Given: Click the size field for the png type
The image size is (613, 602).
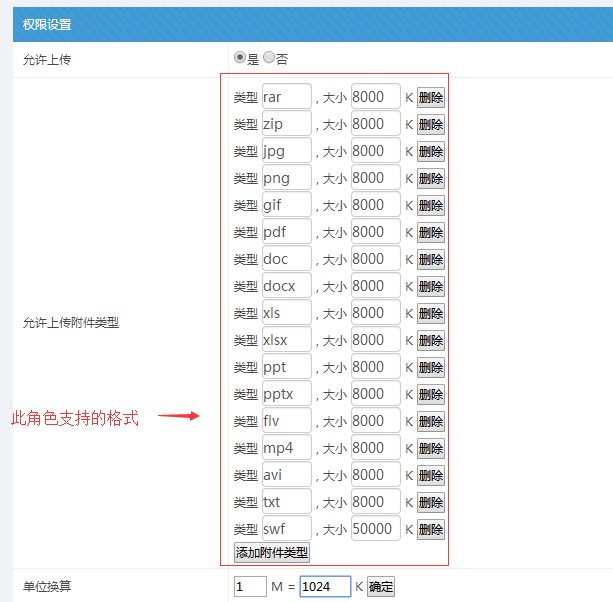Looking at the screenshot, I should tap(375, 178).
